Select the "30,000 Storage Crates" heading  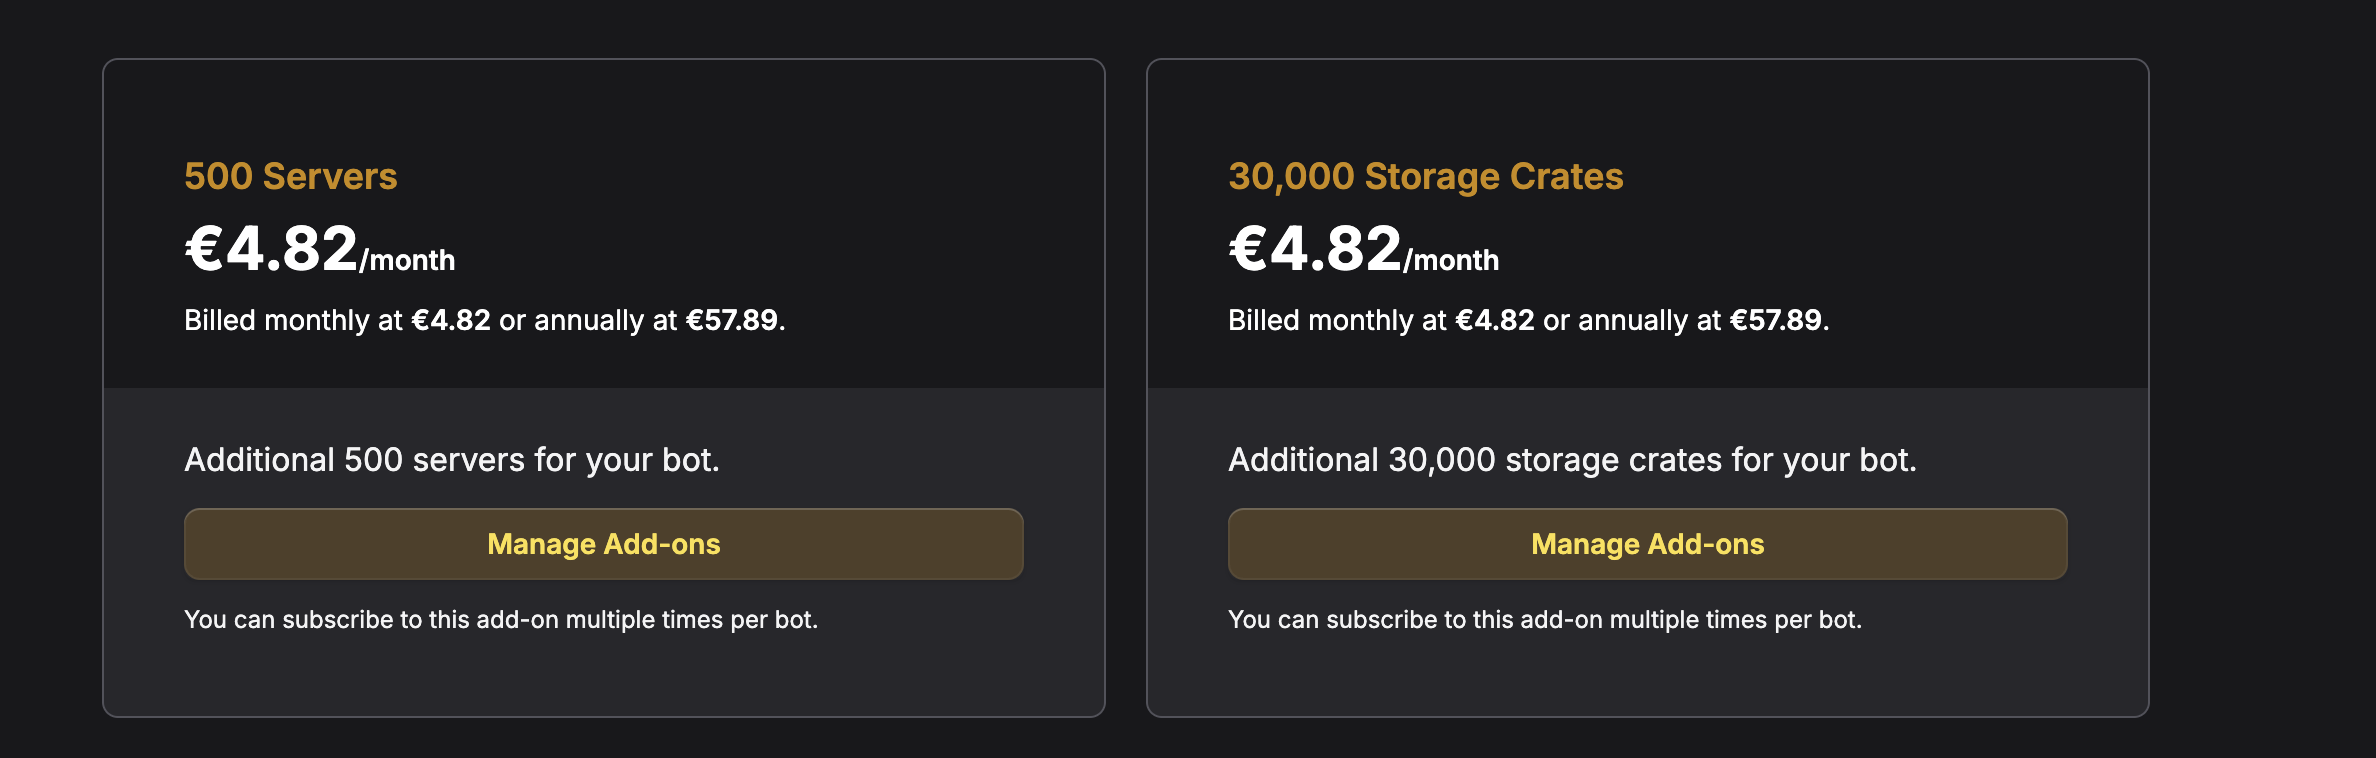coord(1425,176)
